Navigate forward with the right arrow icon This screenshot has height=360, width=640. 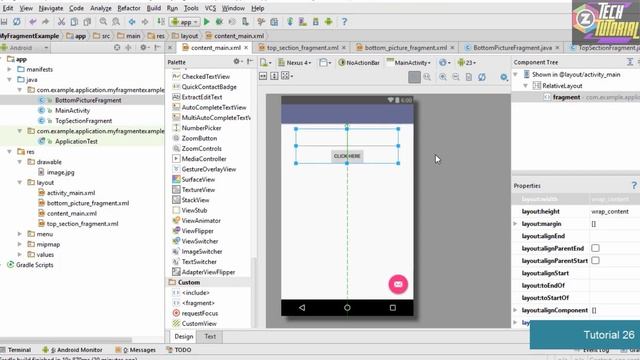tap(144, 22)
